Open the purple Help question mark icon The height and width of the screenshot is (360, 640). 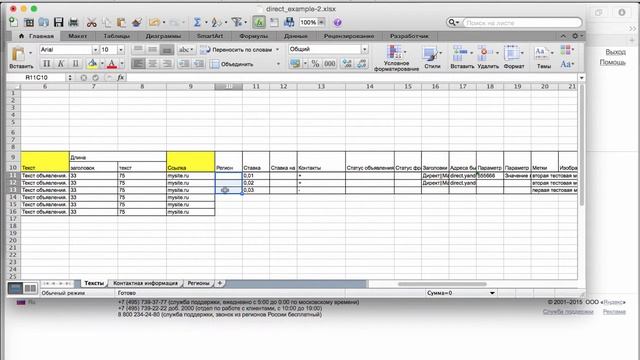coord(338,22)
